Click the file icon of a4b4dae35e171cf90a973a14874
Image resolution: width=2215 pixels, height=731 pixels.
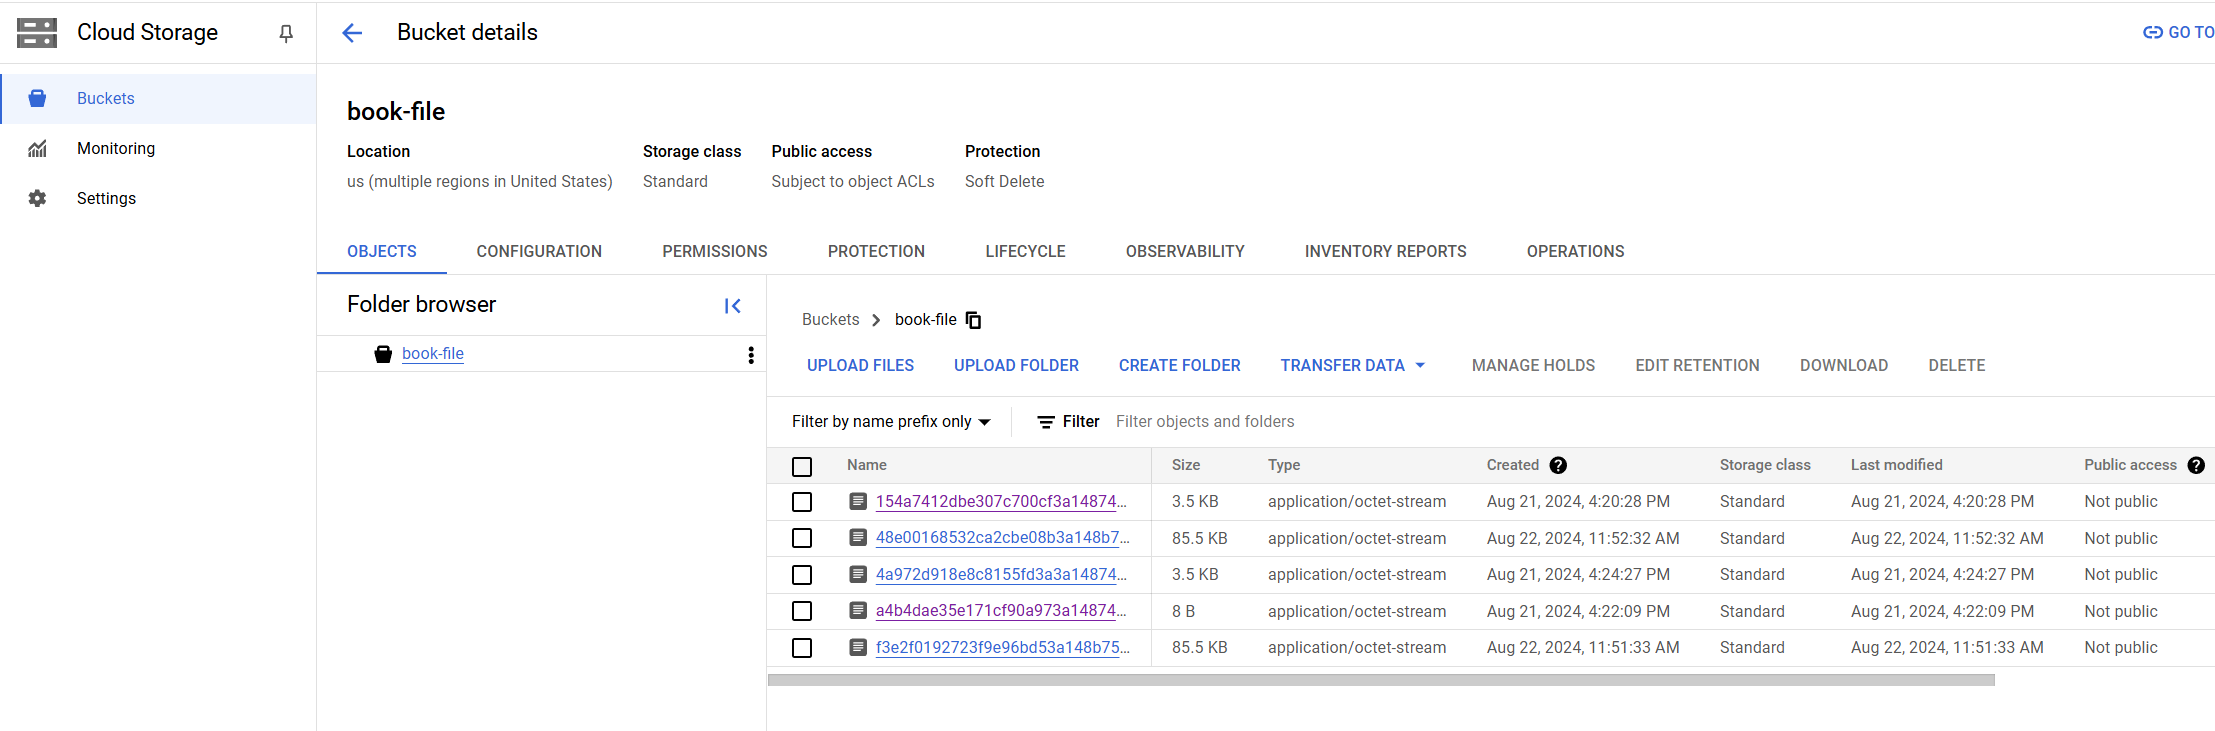click(x=858, y=611)
